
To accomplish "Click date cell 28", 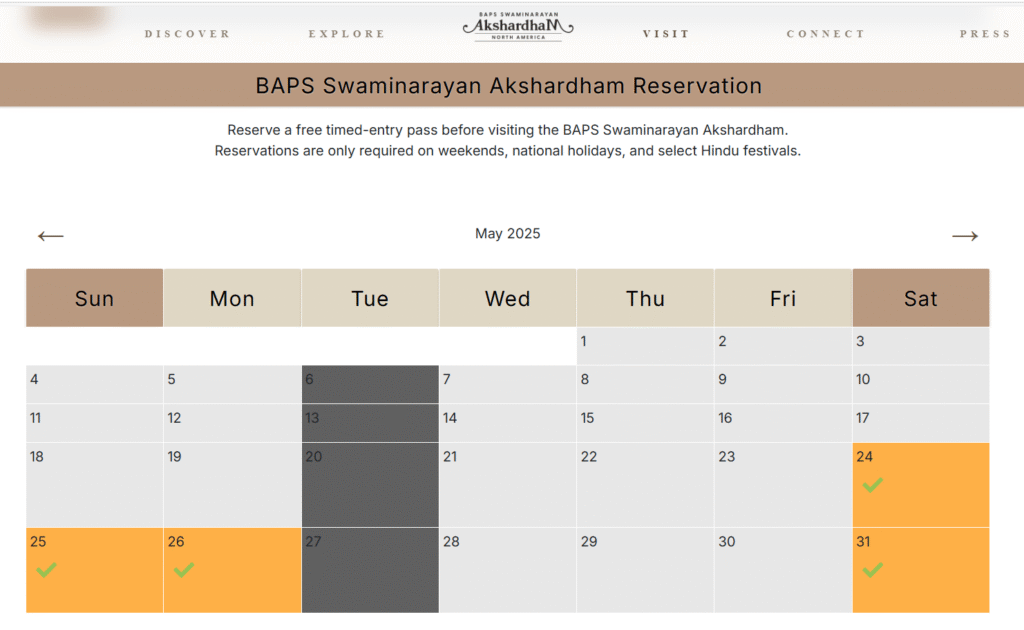I will (508, 570).
